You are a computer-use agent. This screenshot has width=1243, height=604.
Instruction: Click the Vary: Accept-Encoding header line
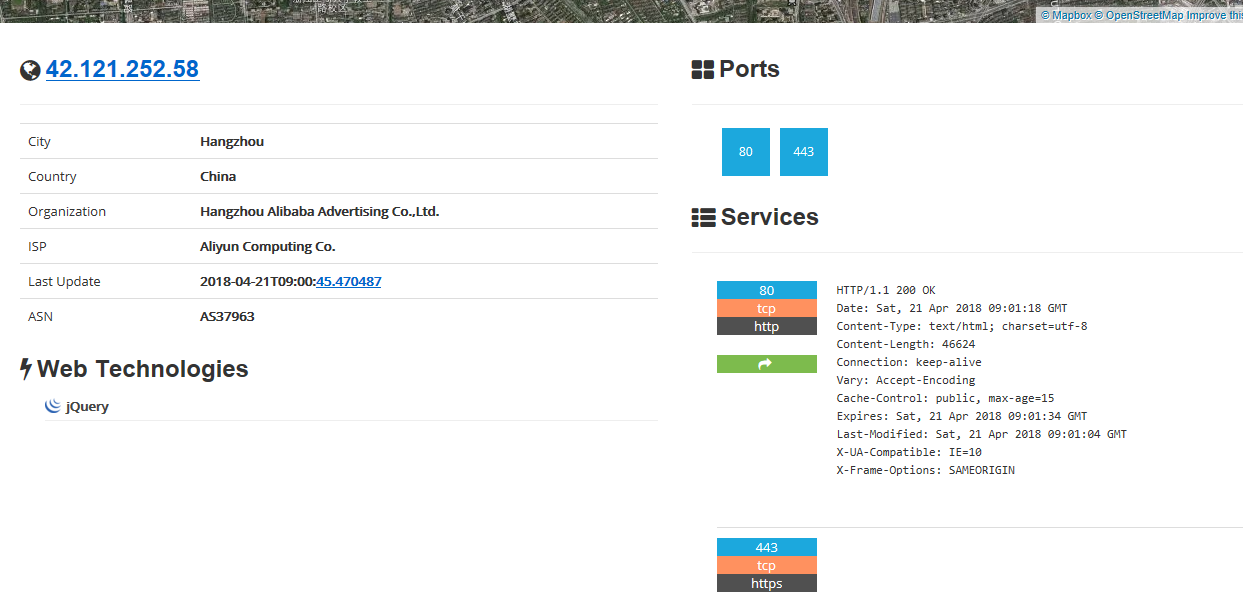[x=906, y=380]
